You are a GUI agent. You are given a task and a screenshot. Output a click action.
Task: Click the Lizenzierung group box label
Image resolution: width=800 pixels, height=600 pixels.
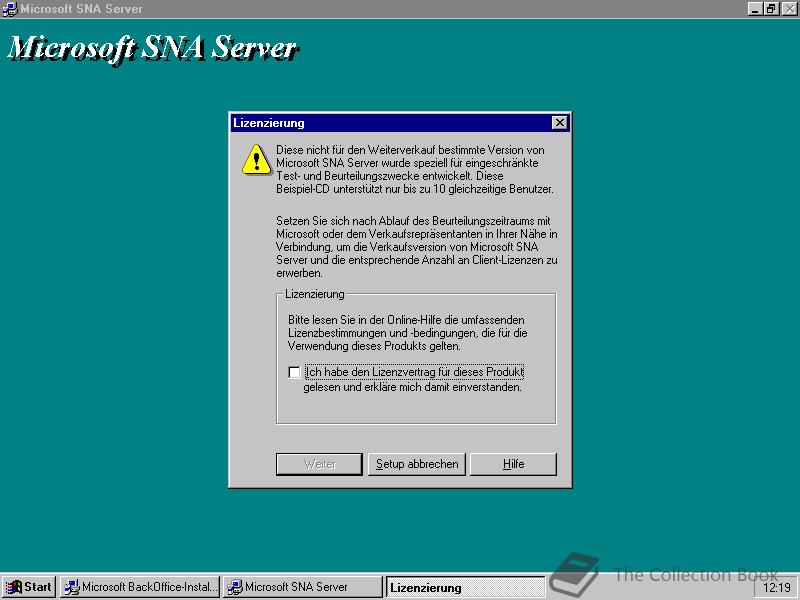314,294
